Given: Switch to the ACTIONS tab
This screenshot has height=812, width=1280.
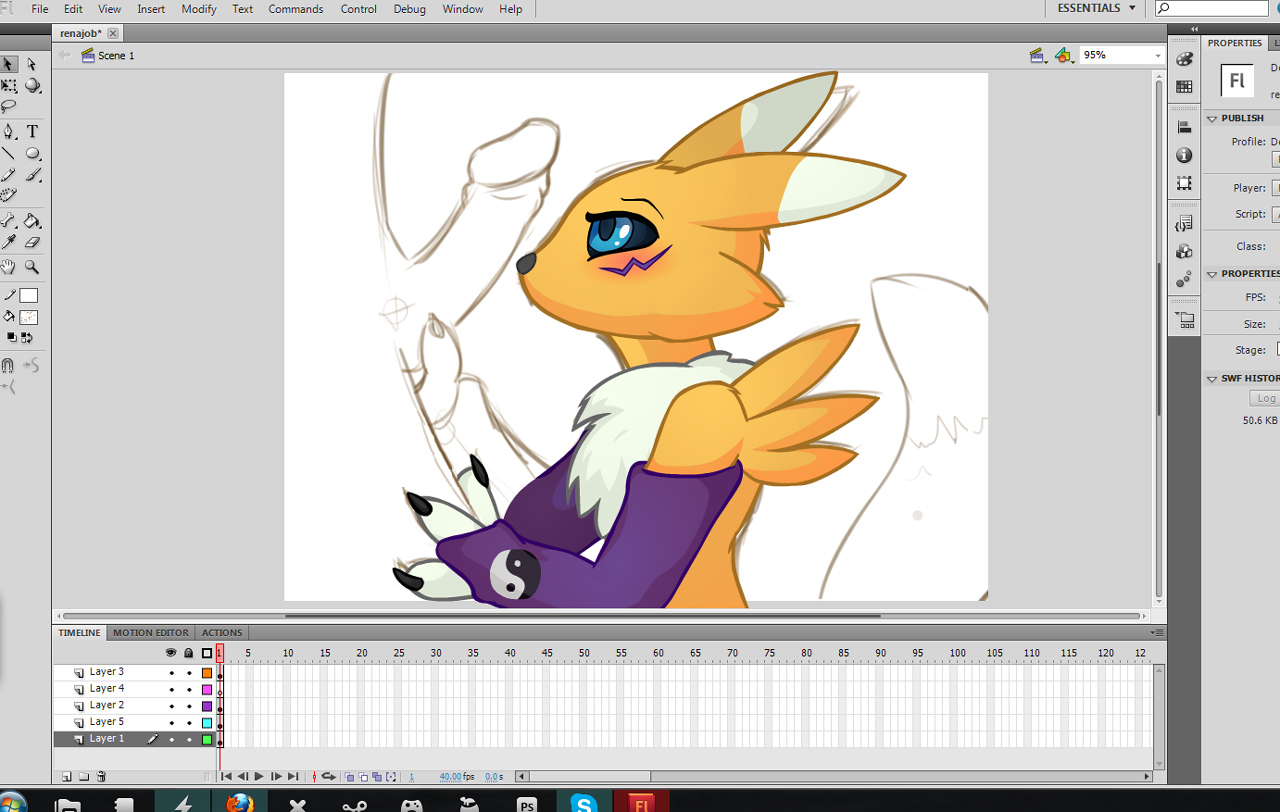Looking at the screenshot, I should tap(222, 632).
